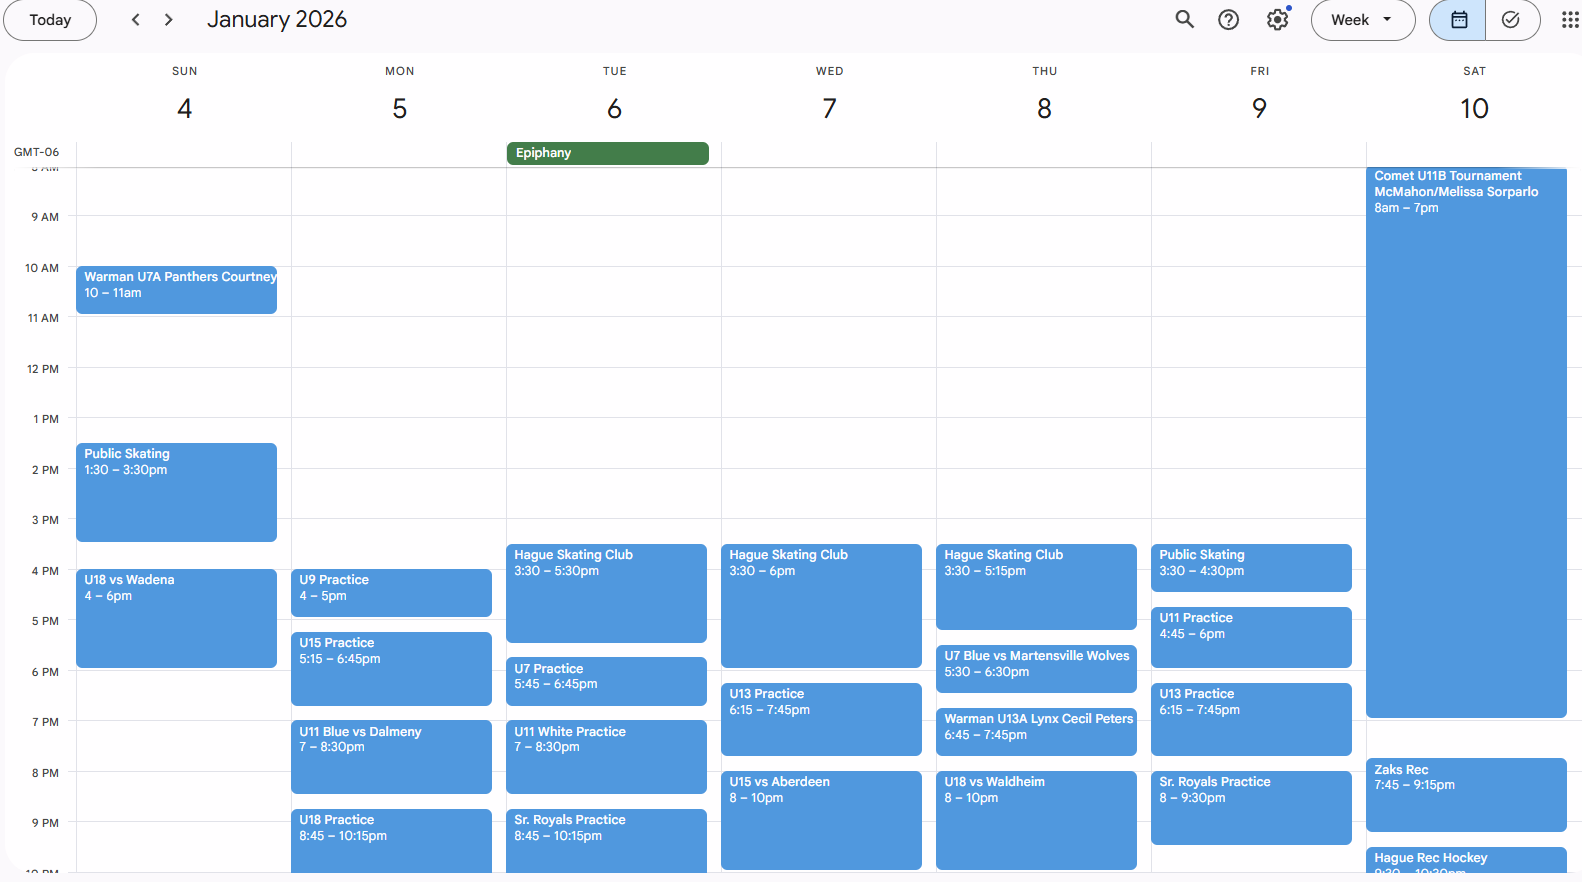The image size is (1582, 882).
Task: Open Tuesday 6 day view
Action: (x=614, y=108)
